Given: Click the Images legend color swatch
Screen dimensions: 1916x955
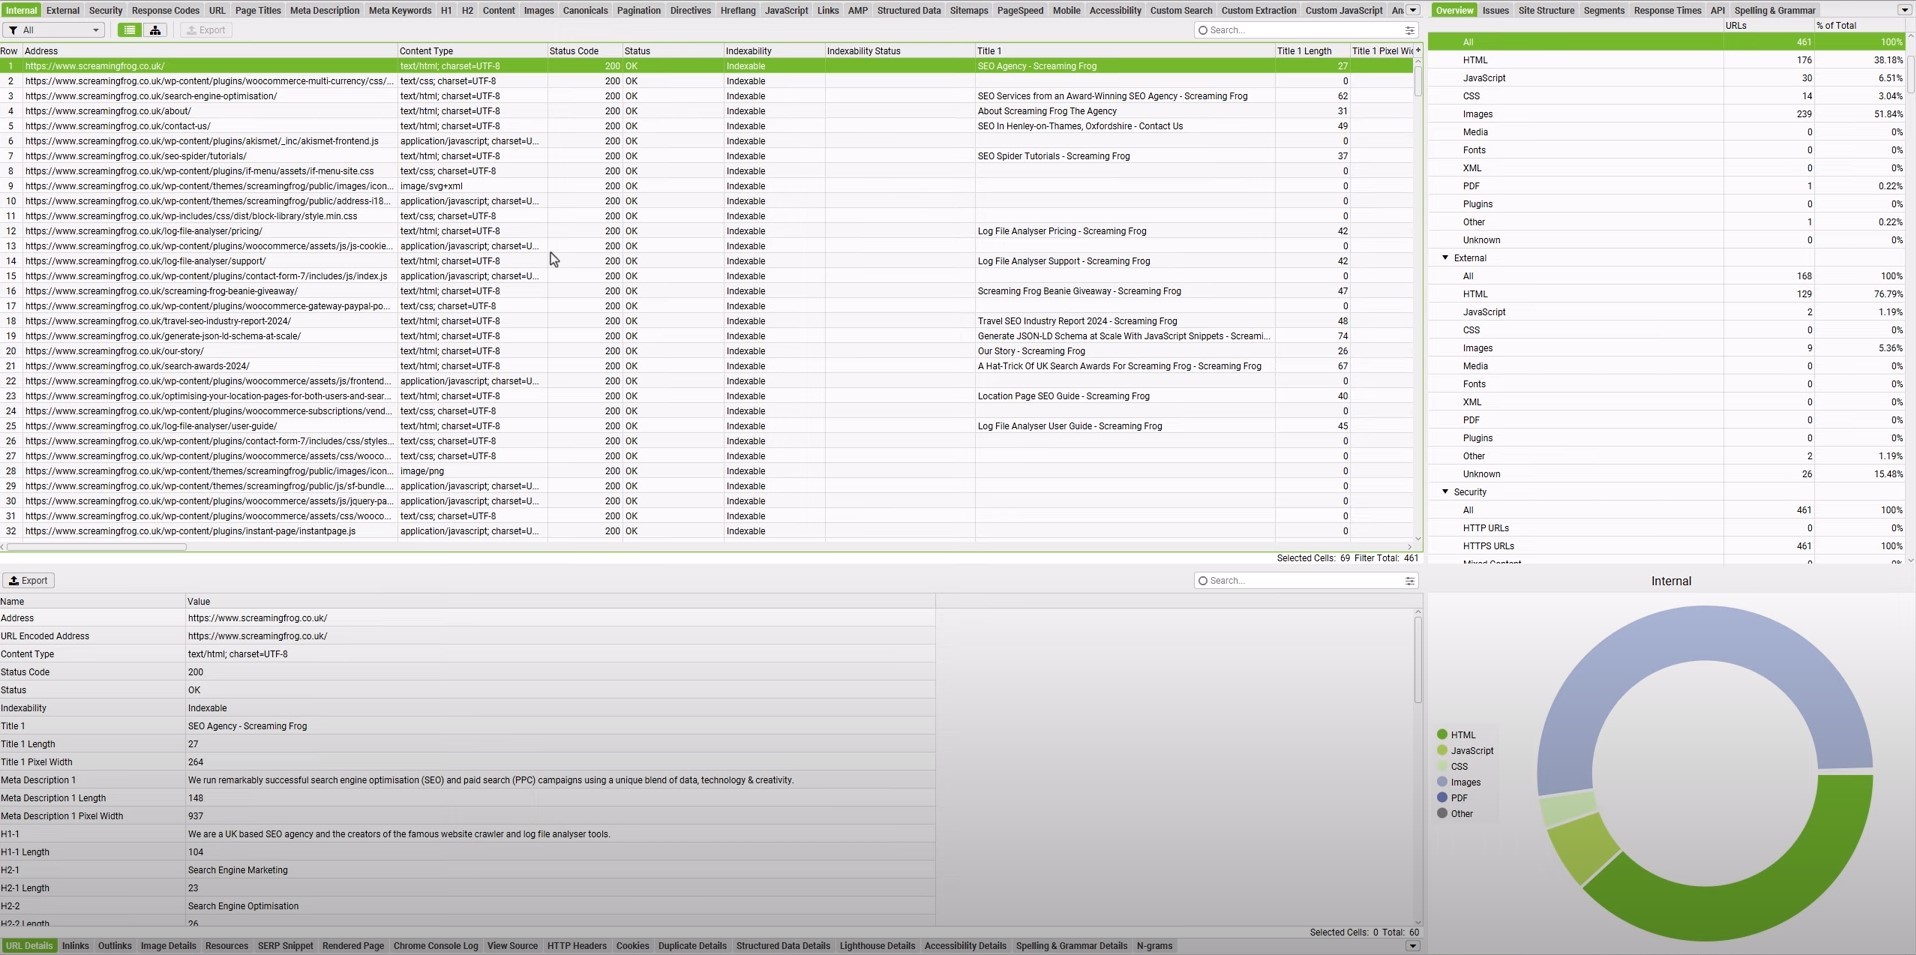Looking at the screenshot, I should point(1442,782).
